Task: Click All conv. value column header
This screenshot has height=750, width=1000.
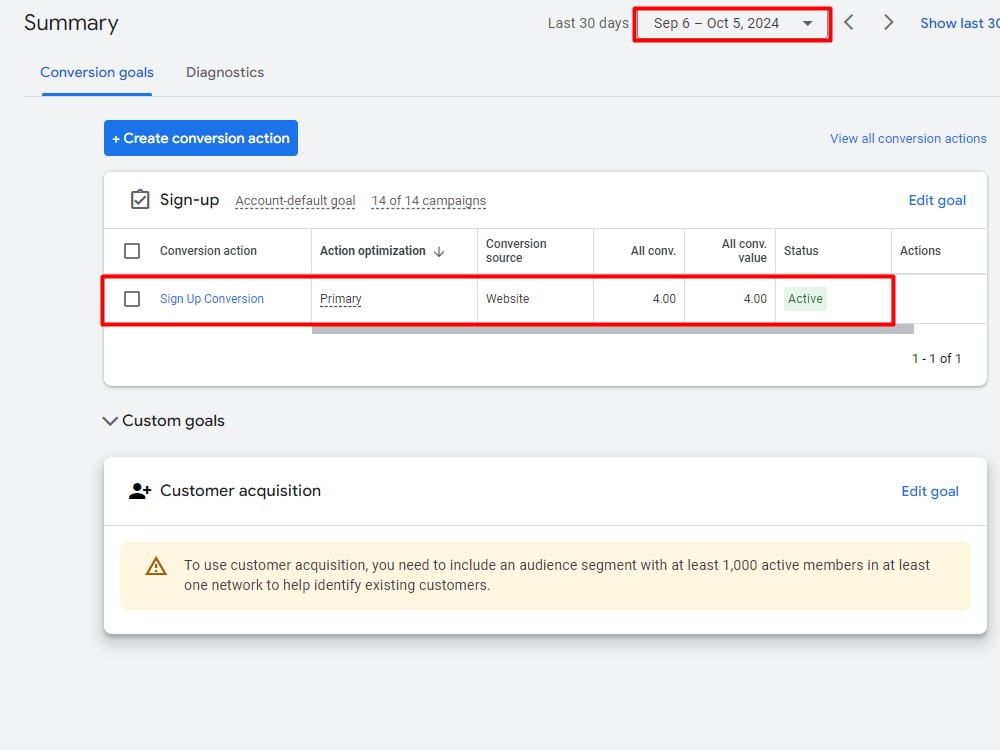Action: click(744, 251)
